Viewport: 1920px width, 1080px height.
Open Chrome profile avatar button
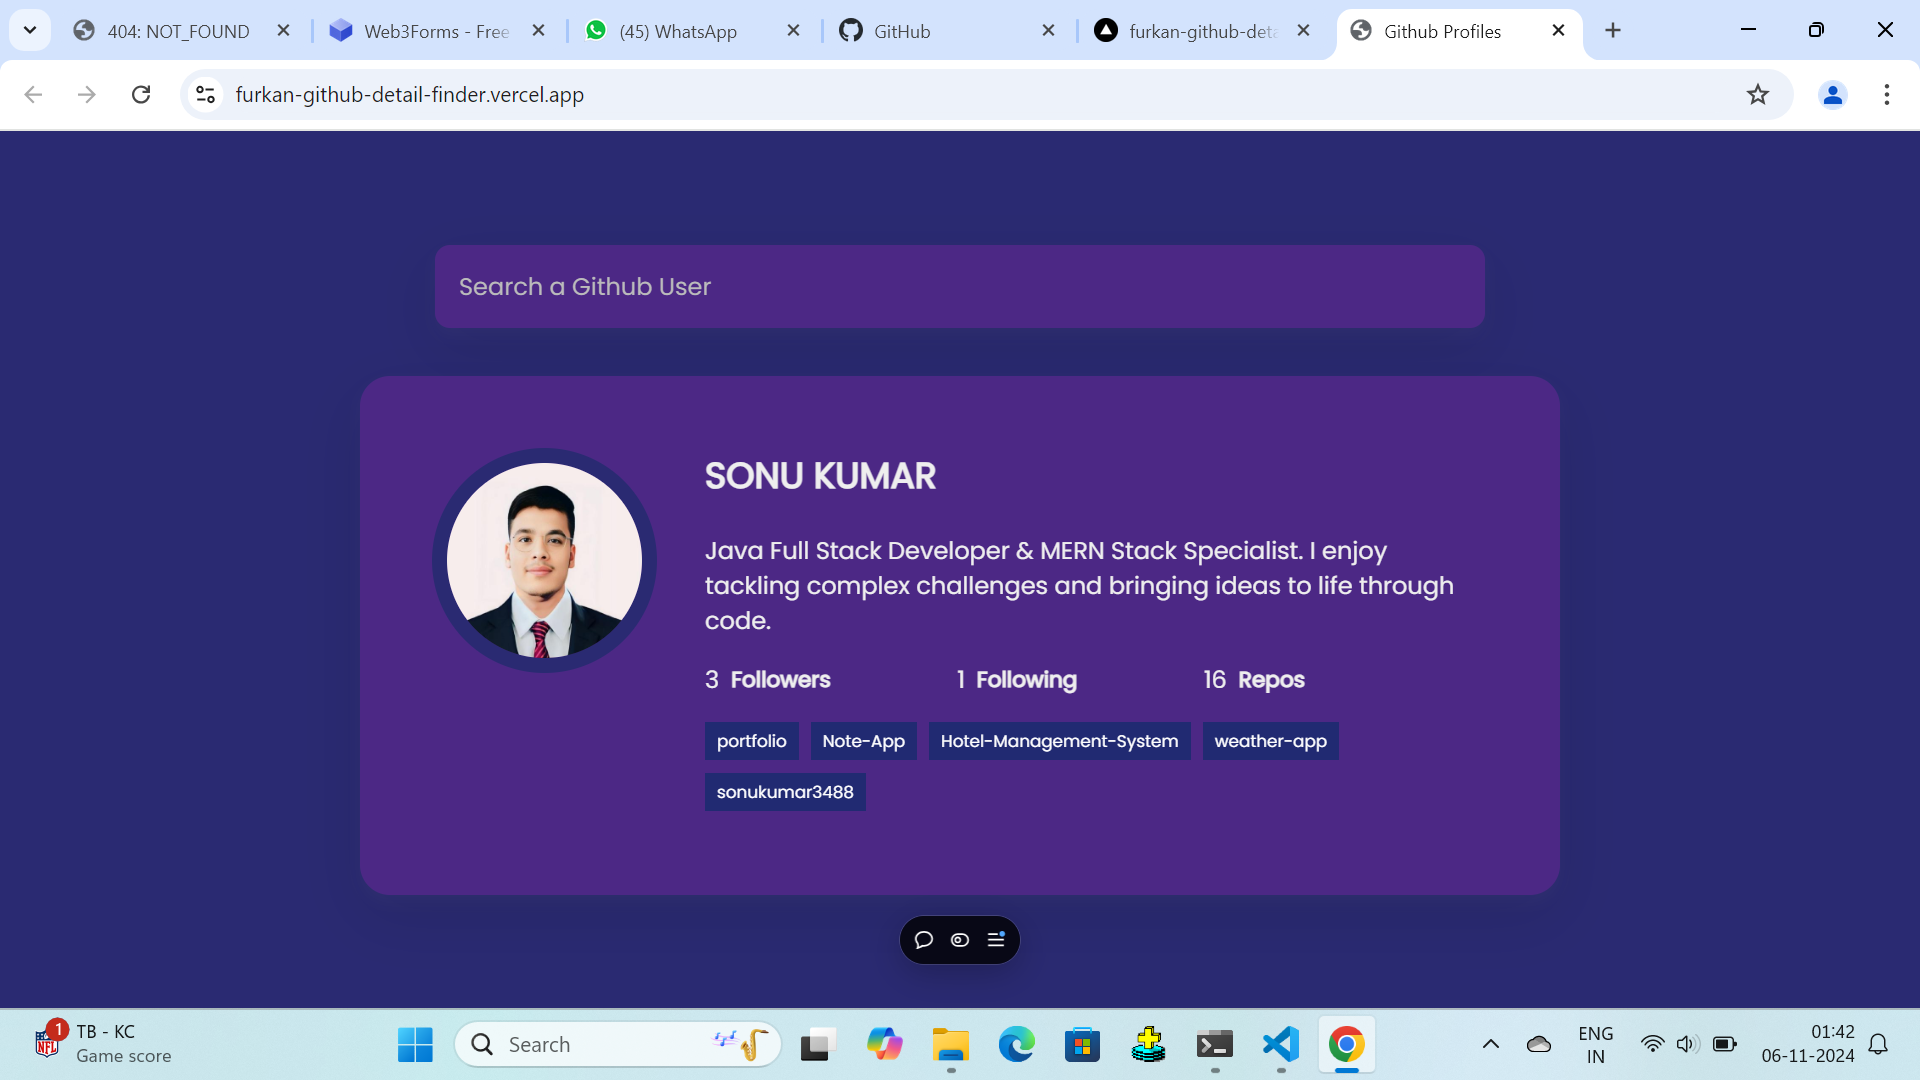point(1832,94)
